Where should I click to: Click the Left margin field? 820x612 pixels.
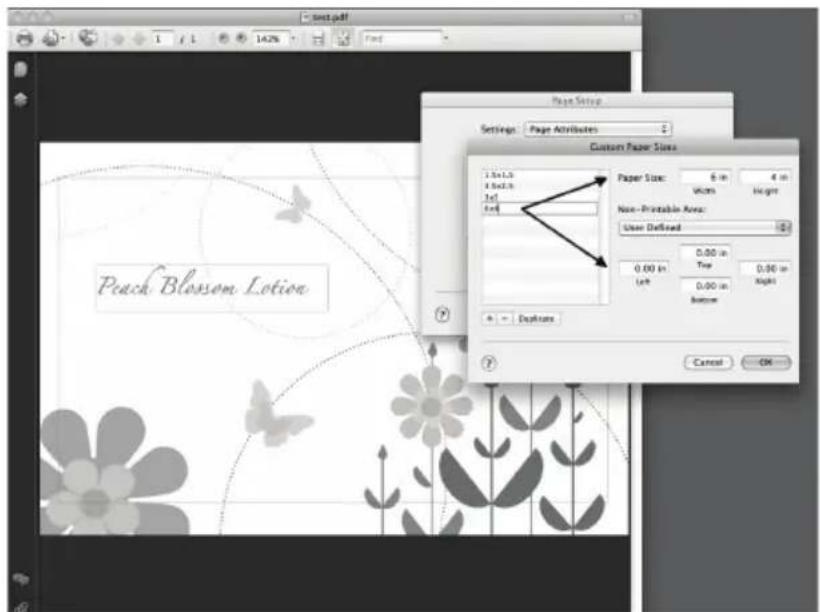pos(644,268)
